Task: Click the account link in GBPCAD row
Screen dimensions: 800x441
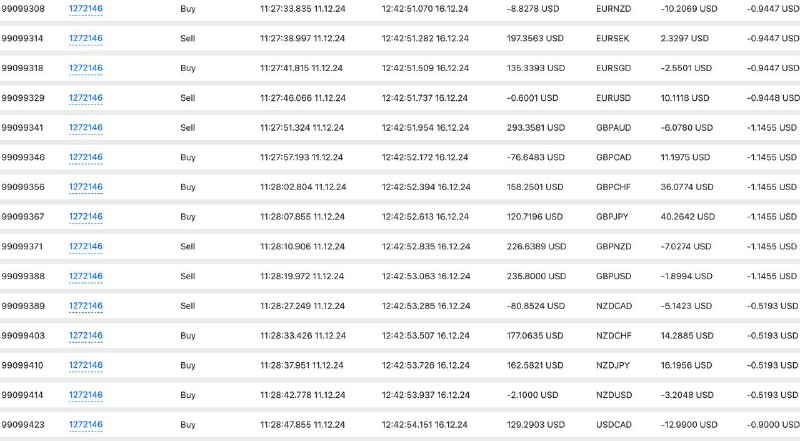Action: point(86,157)
